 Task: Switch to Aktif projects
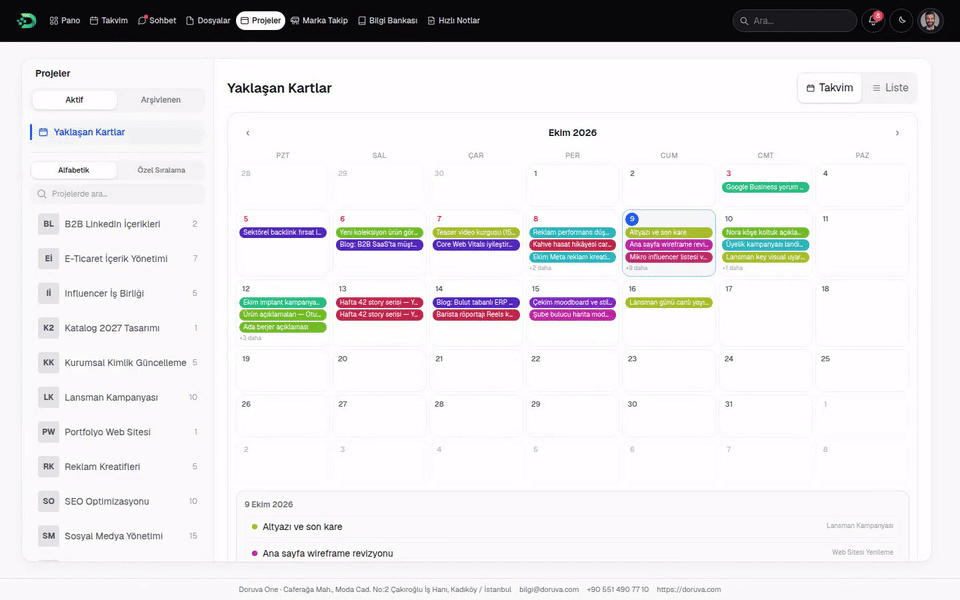[x=74, y=100]
